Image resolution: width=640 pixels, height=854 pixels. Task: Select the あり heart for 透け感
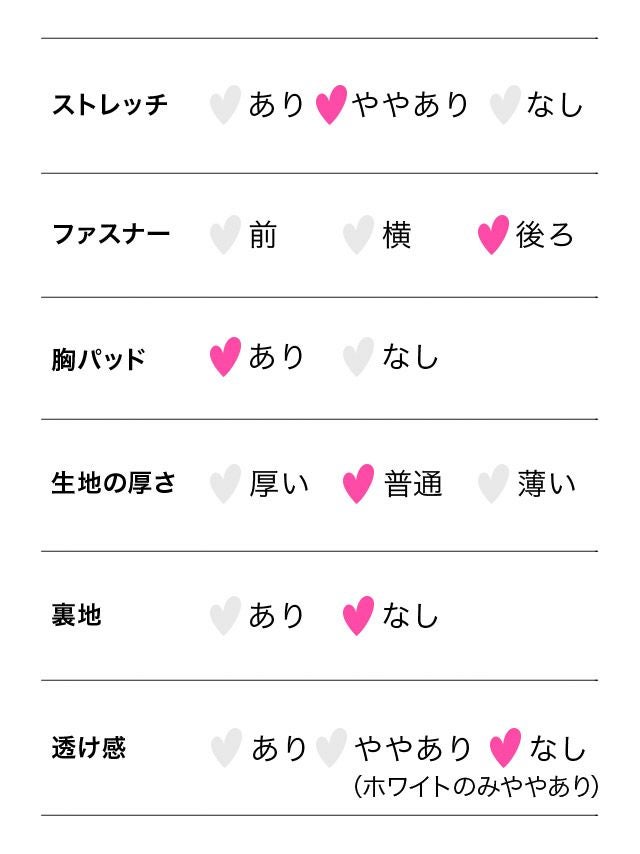pyautogui.click(x=227, y=747)
